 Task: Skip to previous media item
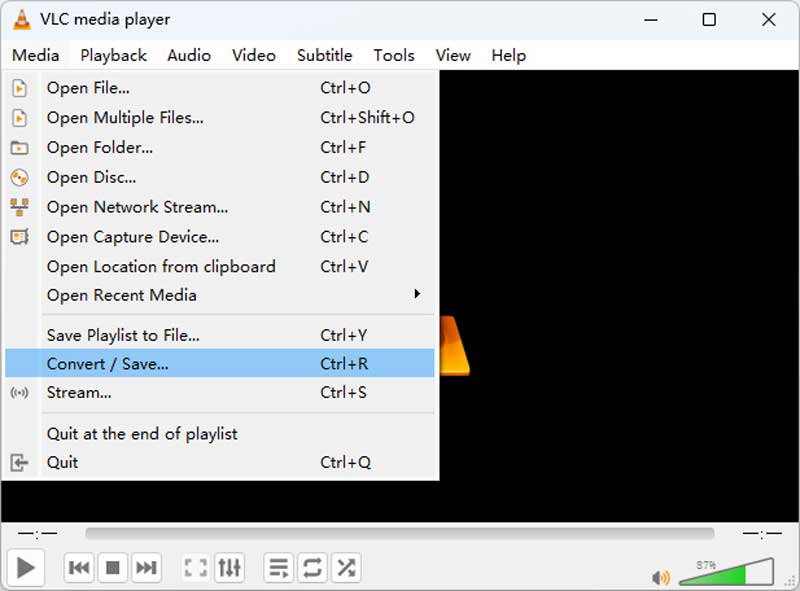click(79, 567)
